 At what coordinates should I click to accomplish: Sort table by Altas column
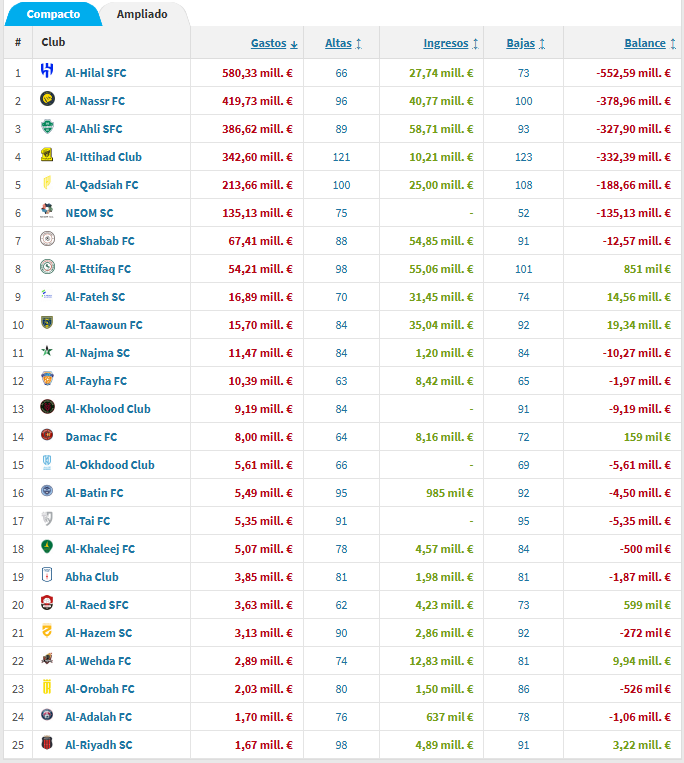[x=343, y=43]
